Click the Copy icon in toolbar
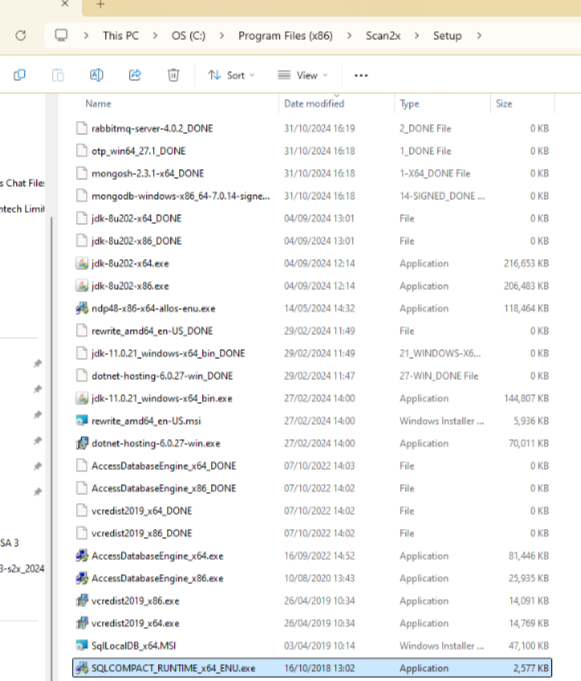 point(20,75)
